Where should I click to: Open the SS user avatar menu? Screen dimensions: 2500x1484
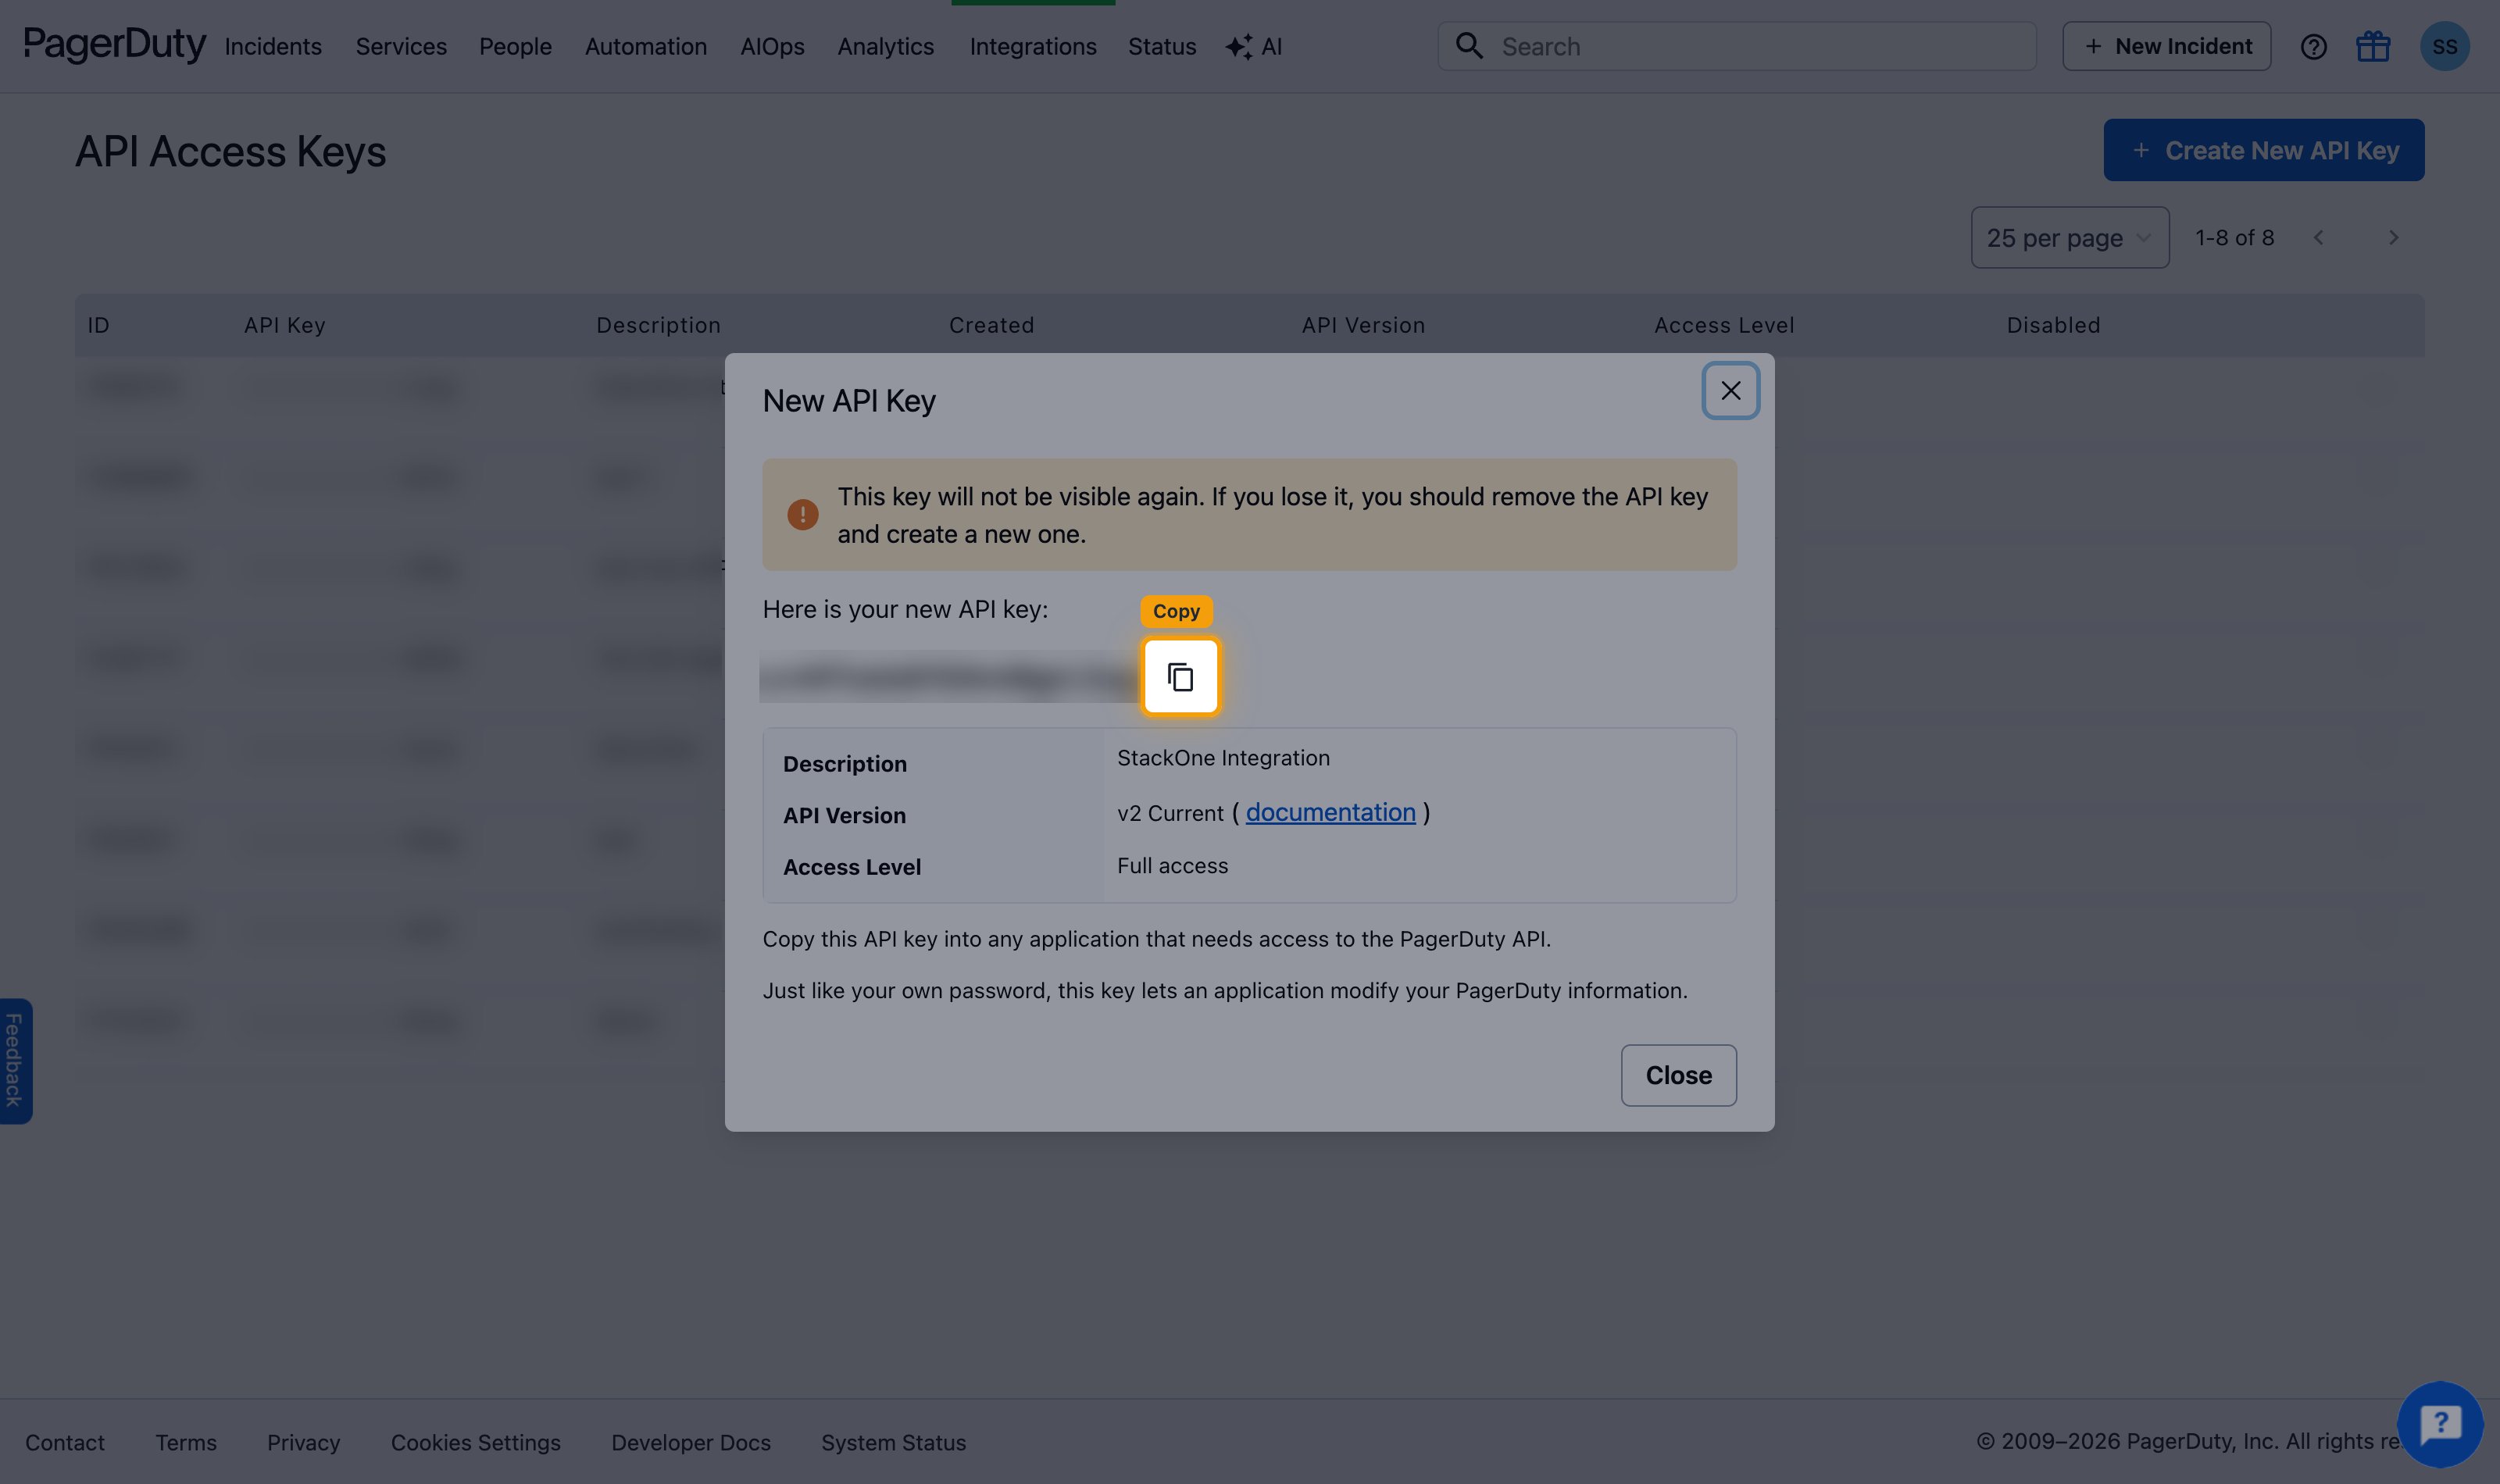pos(2444,46)
